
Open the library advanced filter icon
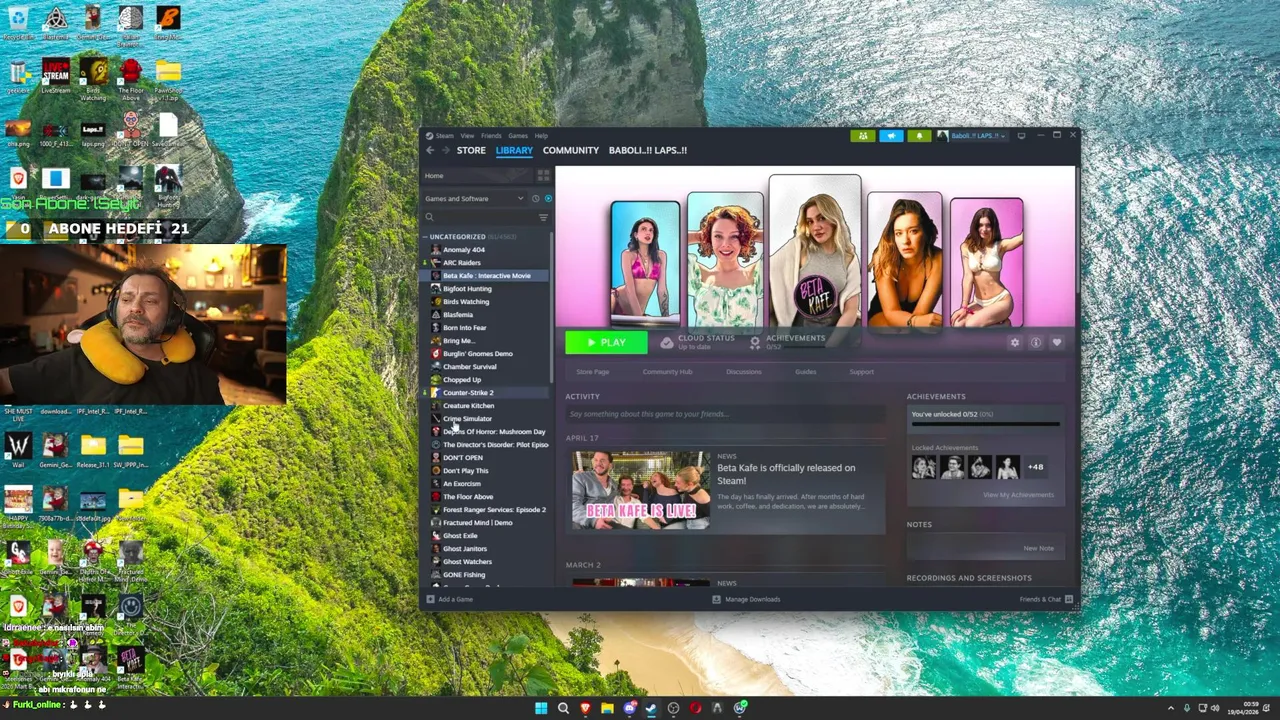pos(543,217)
